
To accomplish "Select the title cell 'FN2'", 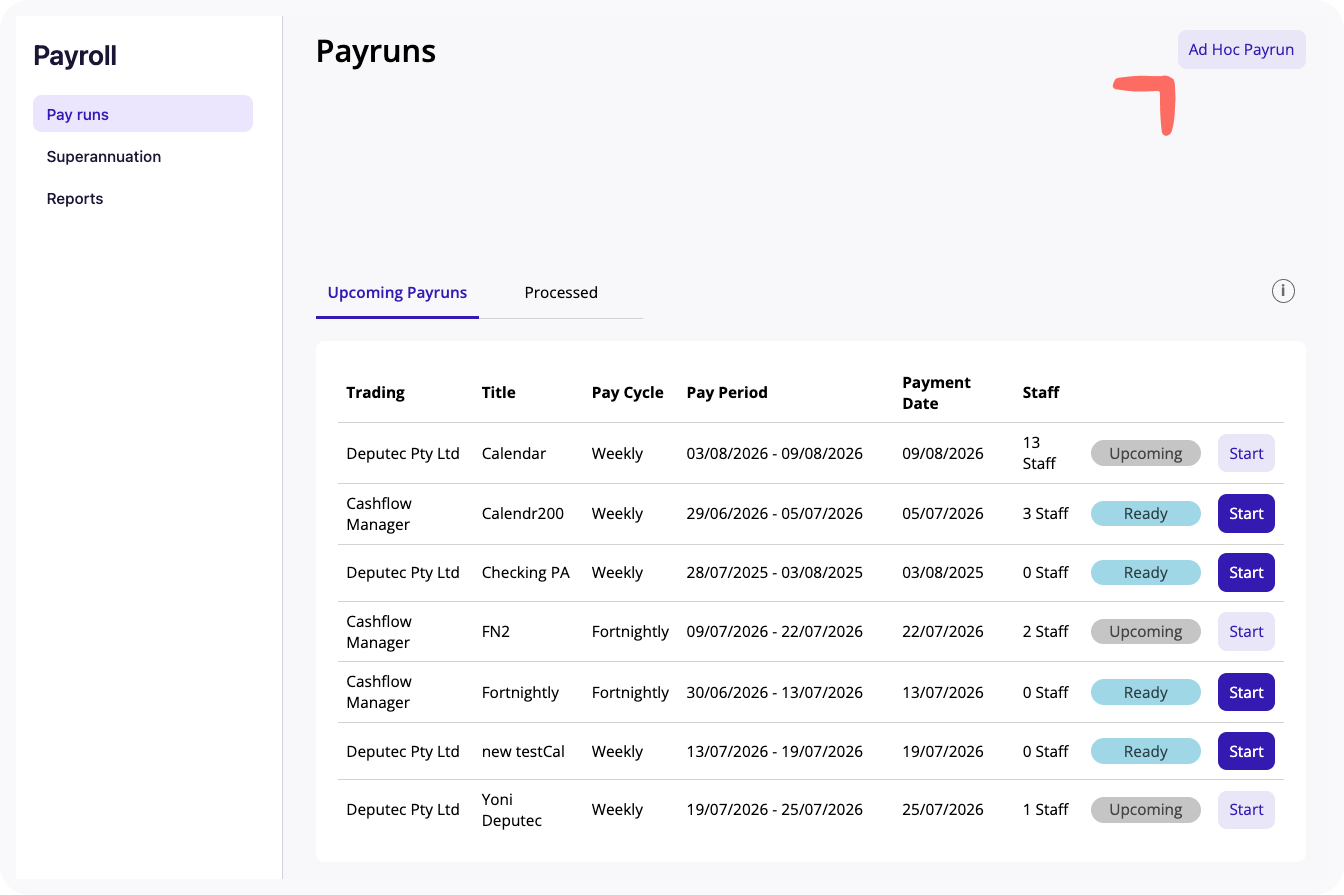I will pos(496,631).
